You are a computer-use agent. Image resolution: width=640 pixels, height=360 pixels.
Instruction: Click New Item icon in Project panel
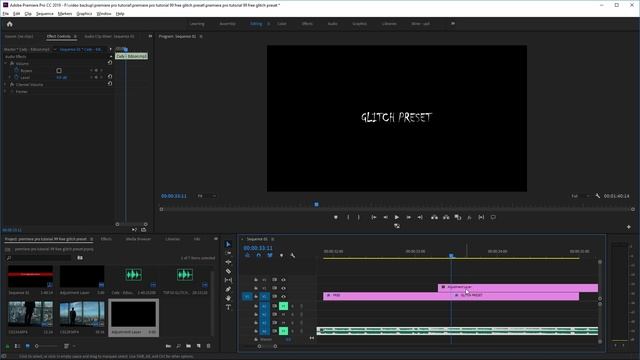(198, 346)
